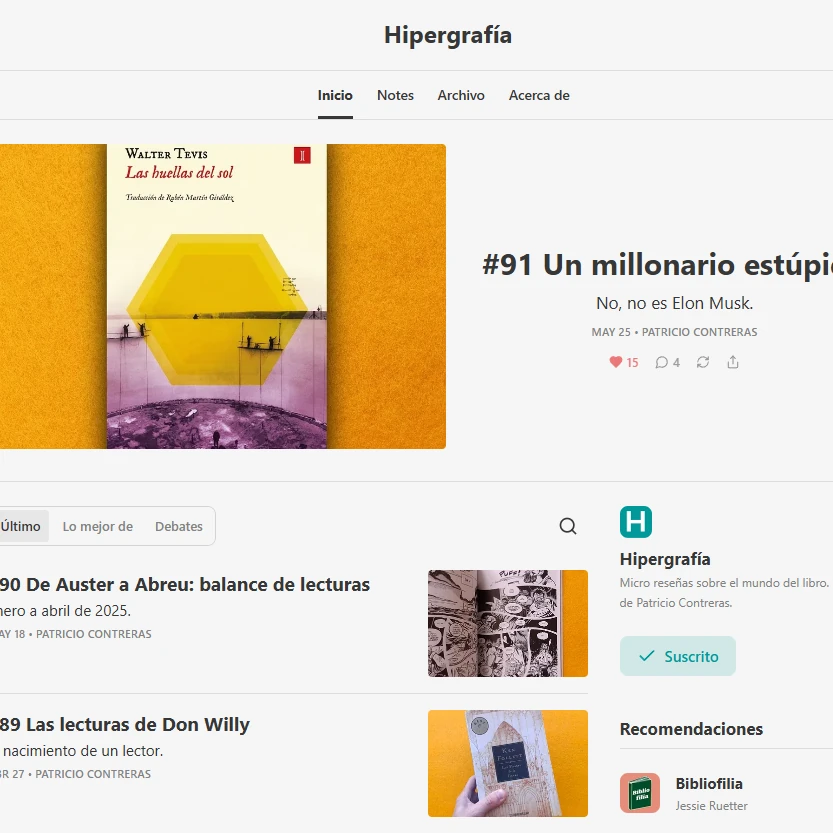Viewport: 833px width, 833px height.
Task: Open Las lecturas de Don Willy article
Action: 125,725
